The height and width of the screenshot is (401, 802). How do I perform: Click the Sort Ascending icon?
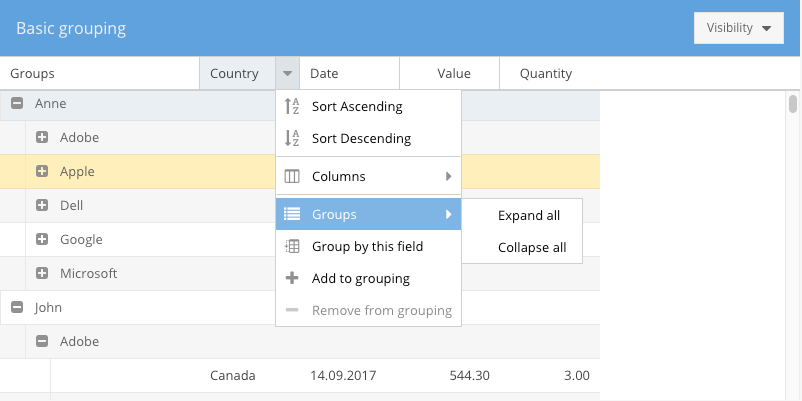click(292, 107)
